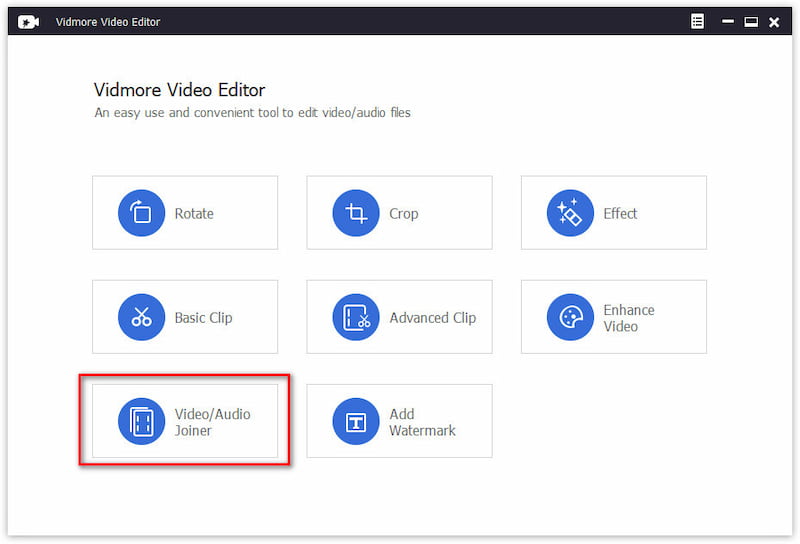Select the Effect label text
800x544 pixels.
click(620, 213)
